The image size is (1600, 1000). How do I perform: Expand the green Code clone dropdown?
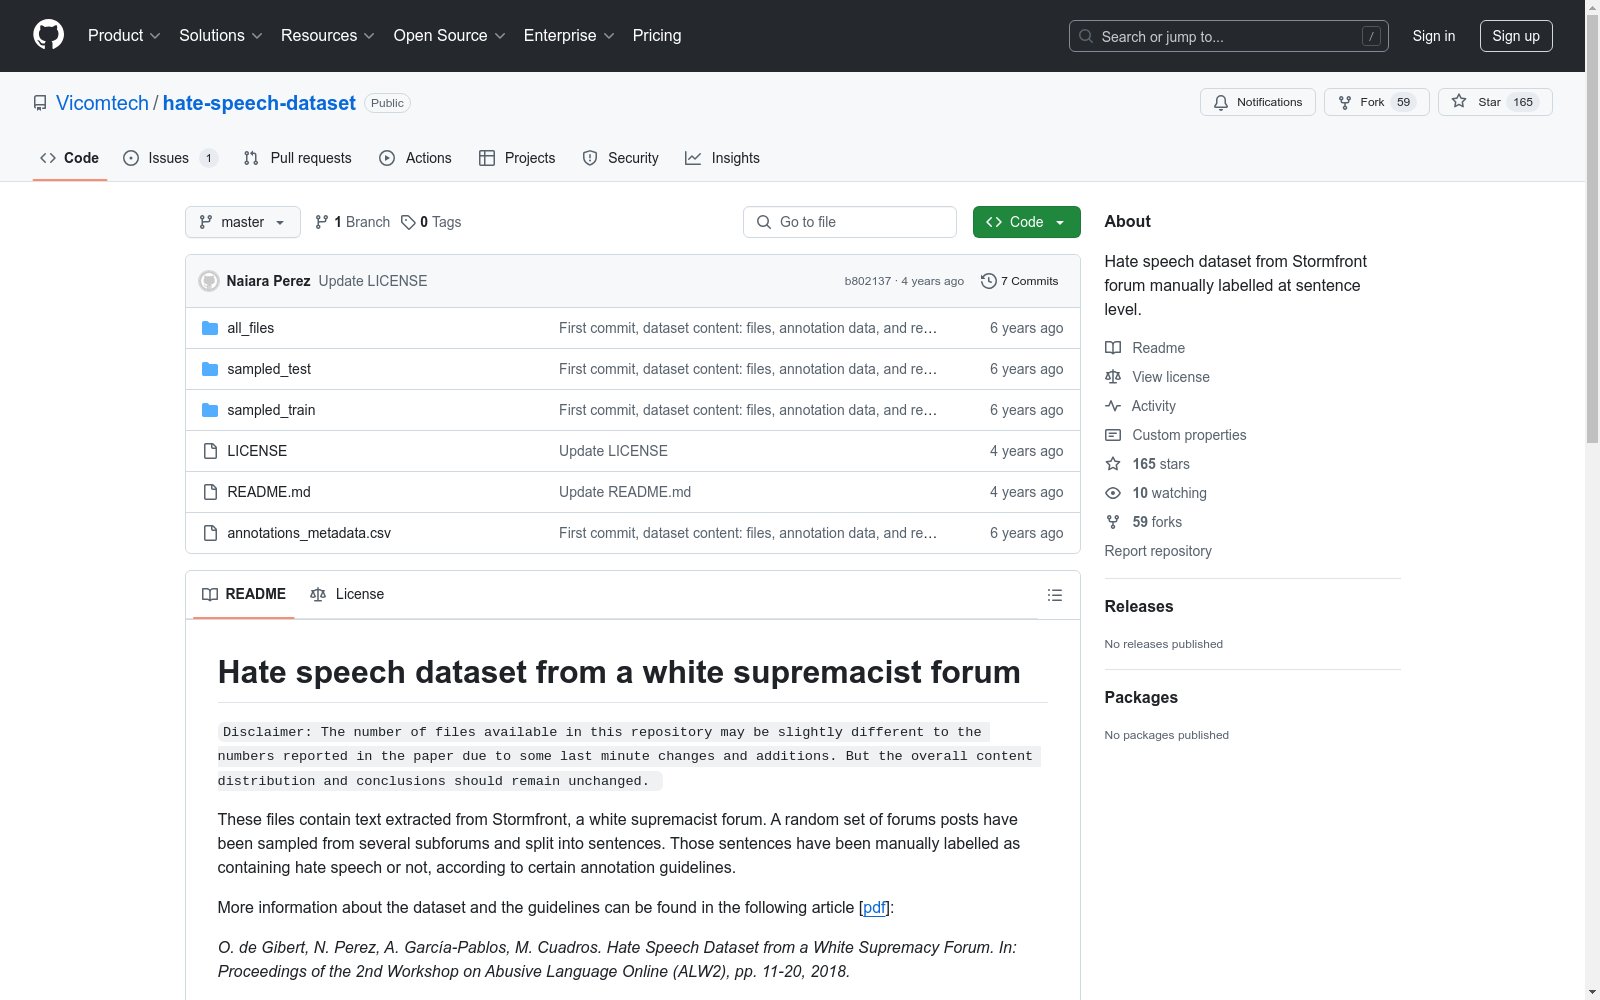coord(1027,222)
